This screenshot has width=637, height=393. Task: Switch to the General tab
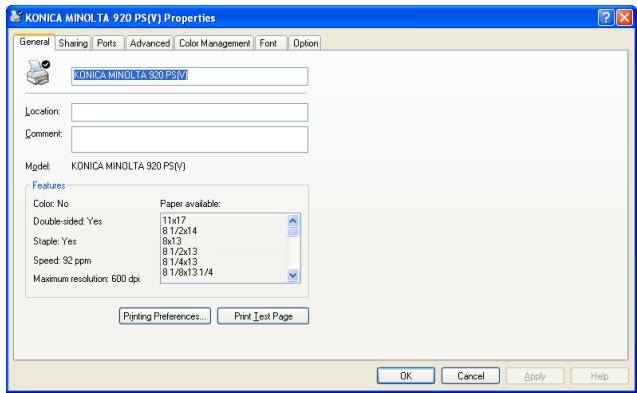(x=34, y=42)
